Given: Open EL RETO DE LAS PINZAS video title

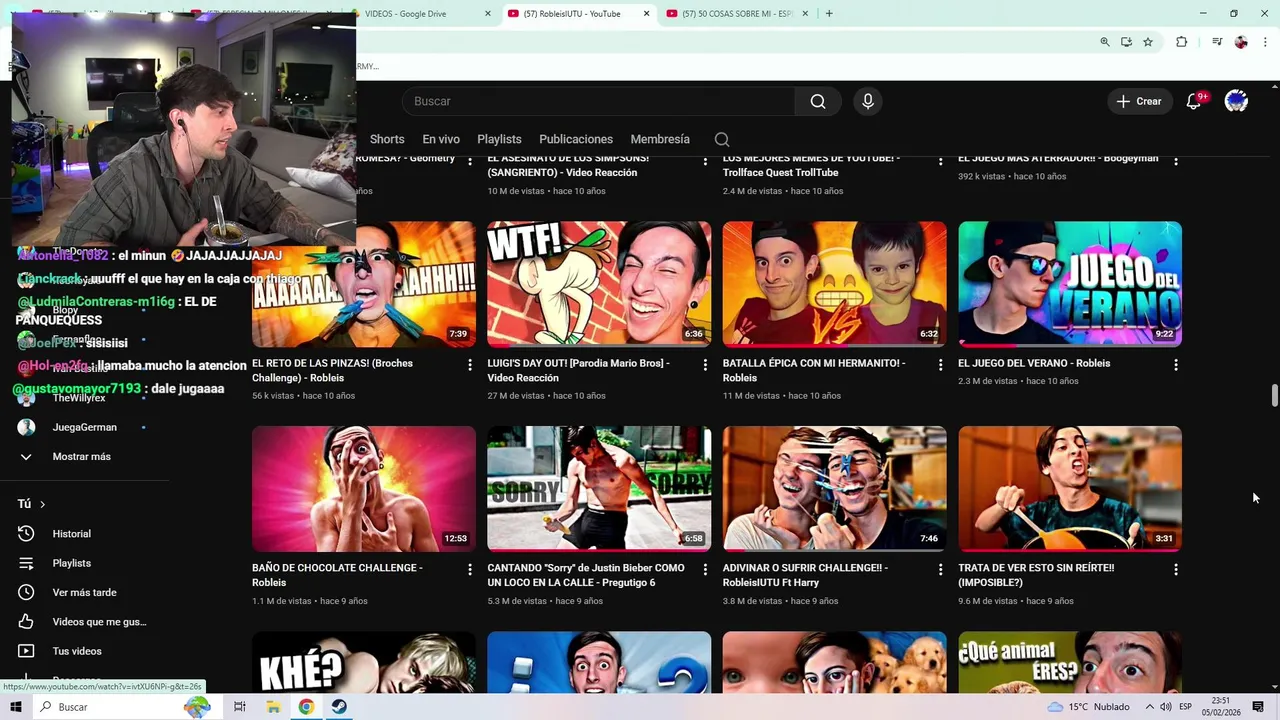Looking at the screenshot, I should [x=332, y=370].
